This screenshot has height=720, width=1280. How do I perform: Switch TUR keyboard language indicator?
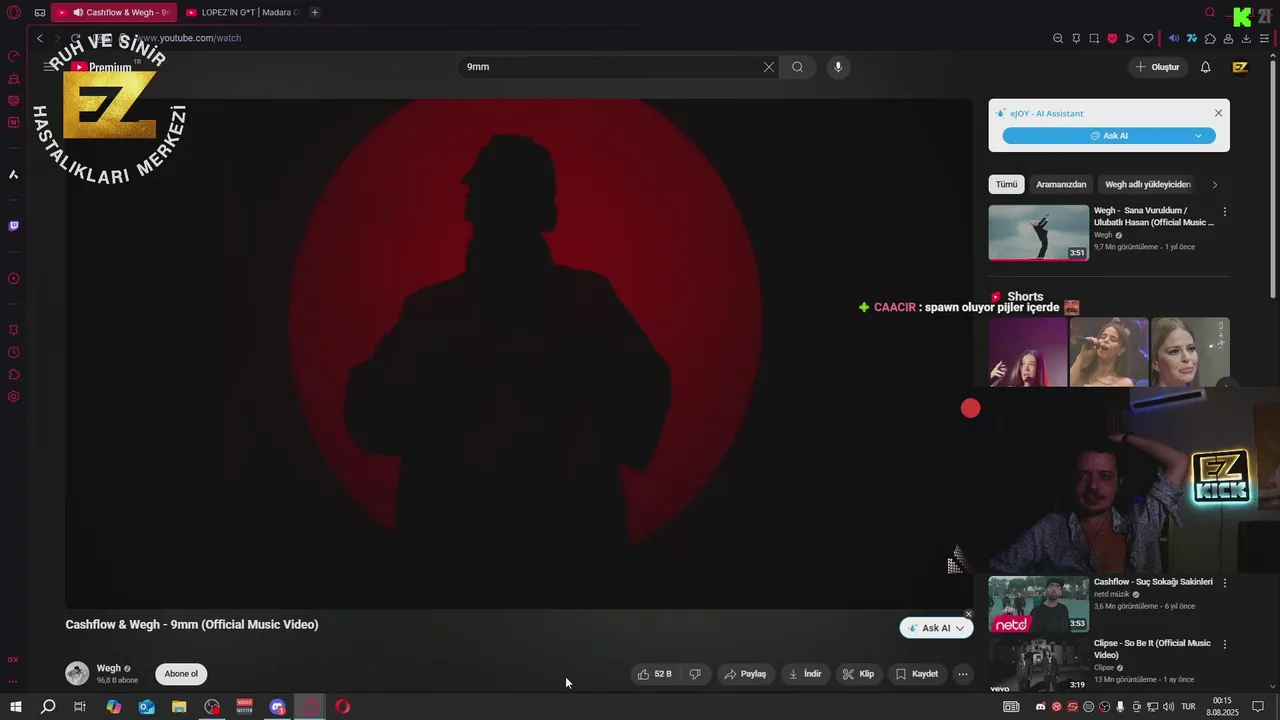pyautogui.click(x=1188, y=707)
